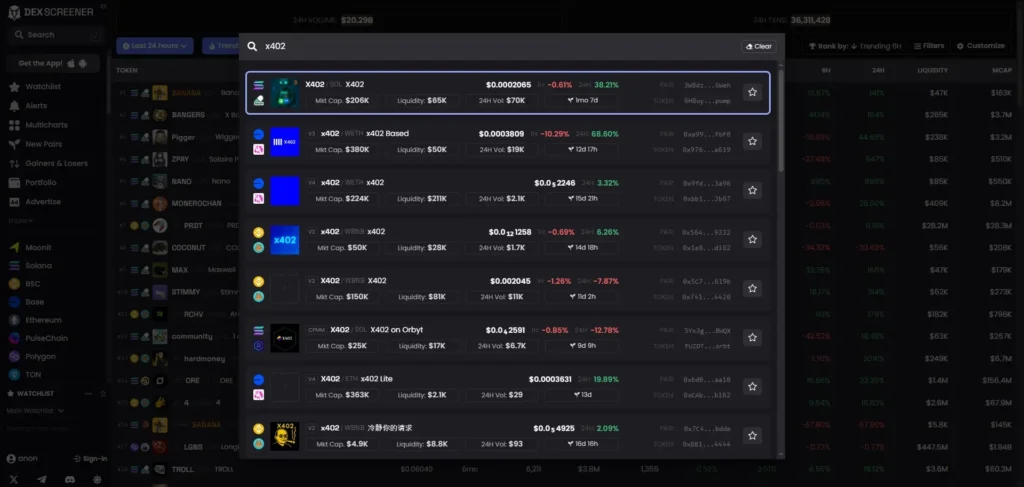Open the Customize options
Viewport: 1024px width, 487px height.
click(x=980, y=46)
